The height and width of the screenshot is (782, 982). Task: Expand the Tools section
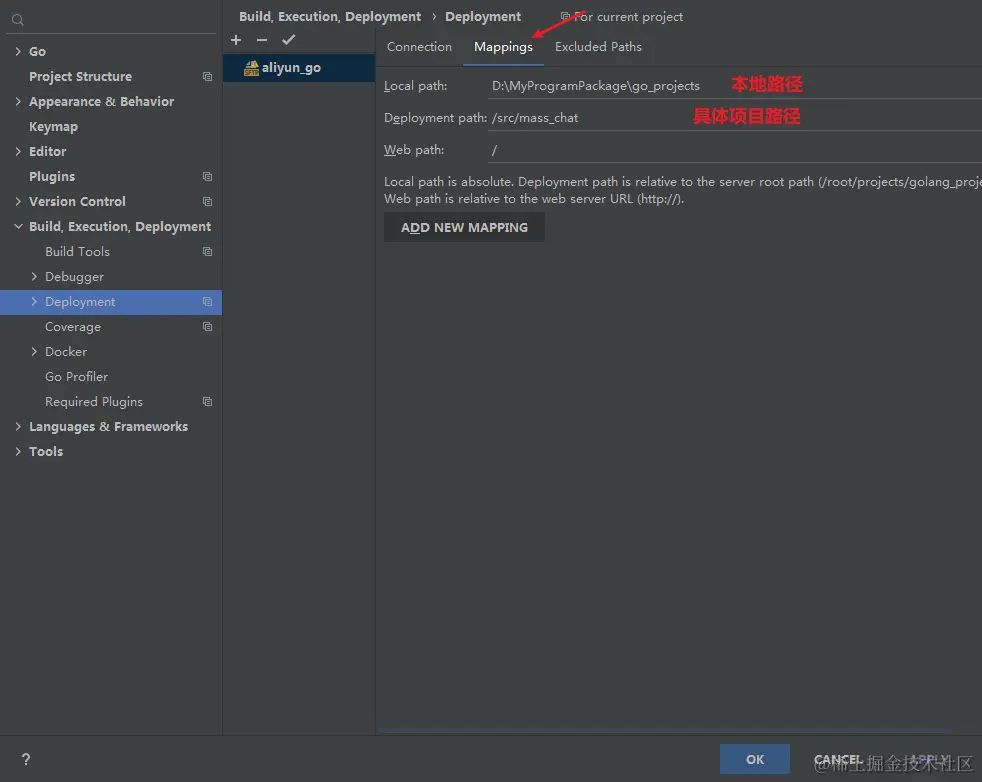(x=18, y=452)
